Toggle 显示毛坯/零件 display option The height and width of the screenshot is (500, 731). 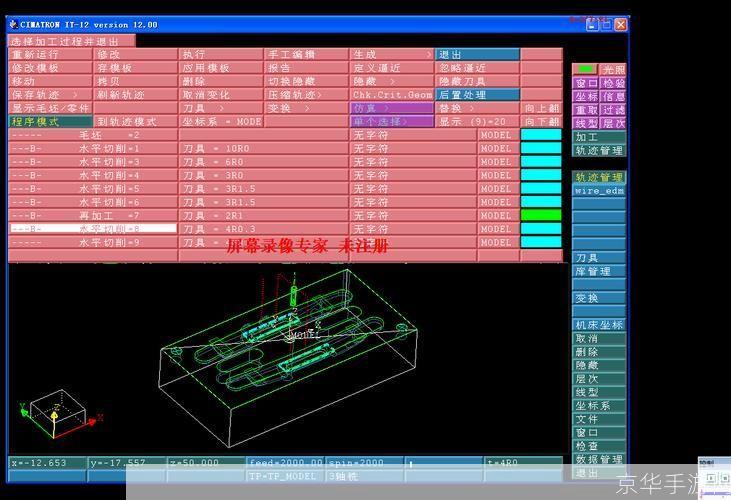[x=50, y=108]
